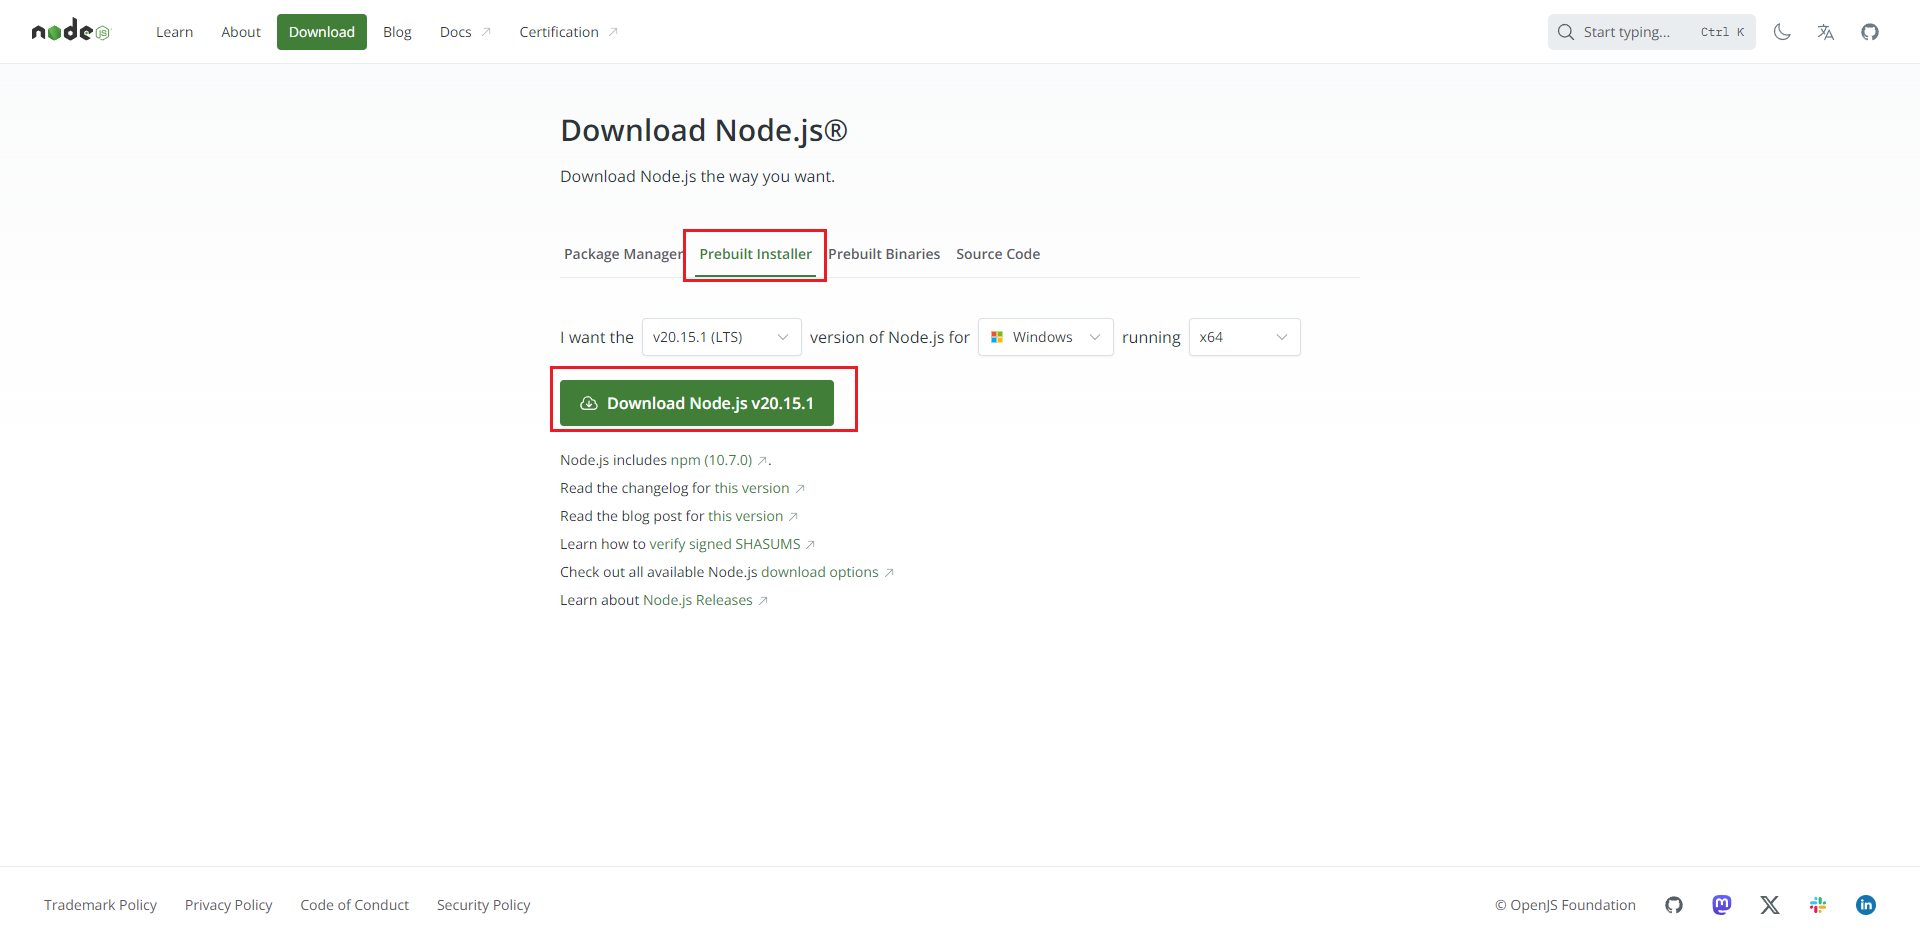Screen dimensions: 1920x943
Task: Toggle dark mode with the moon icon
Action: tap(1782, 32)
